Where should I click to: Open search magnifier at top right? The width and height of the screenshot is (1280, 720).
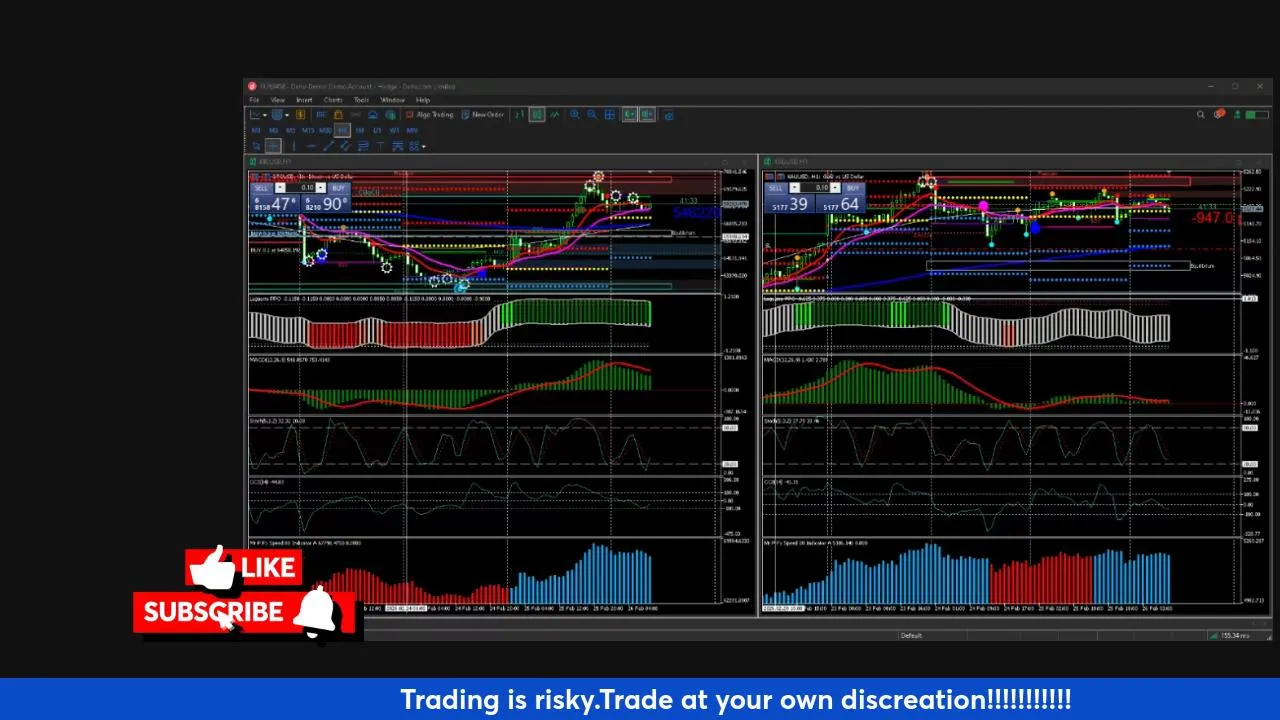coord(1201,115)
